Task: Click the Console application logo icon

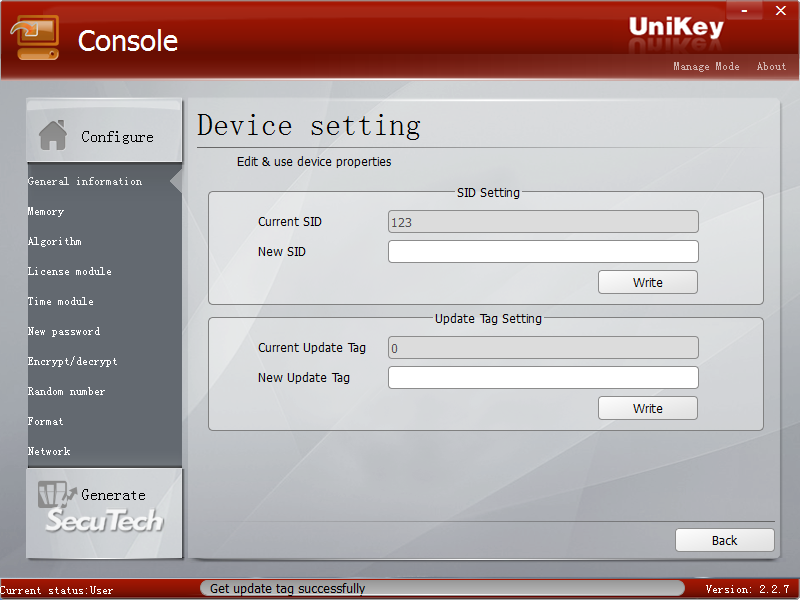Action: point(35,38)
